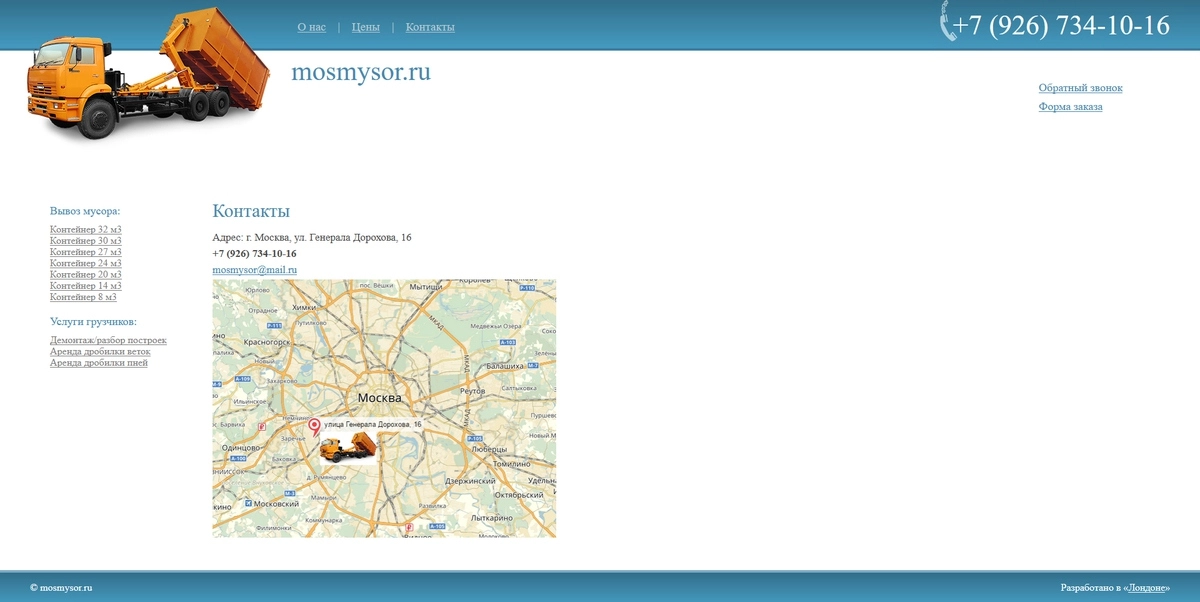
Task: Open 'Демонтаж/разбор построек' service link
Action: [108, 340]
